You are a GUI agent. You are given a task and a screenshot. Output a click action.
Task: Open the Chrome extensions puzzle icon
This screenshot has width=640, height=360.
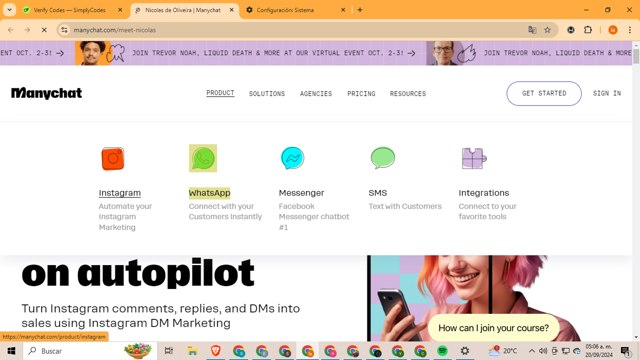point(588,30)
